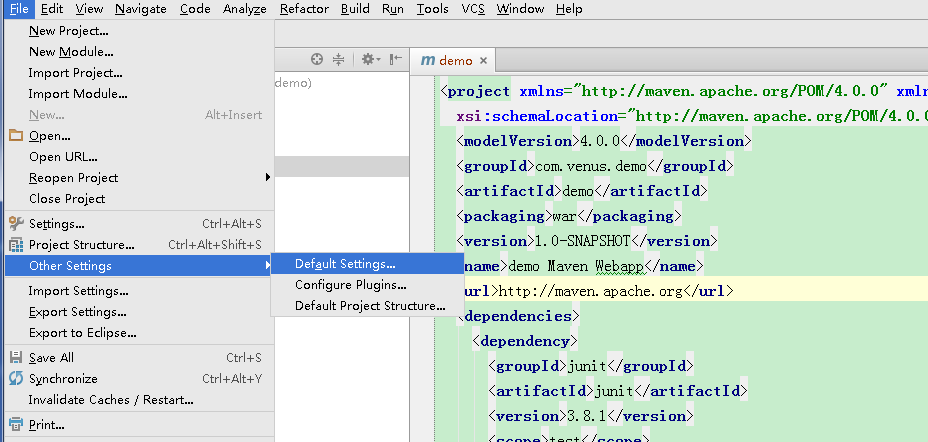The height and width of the screenshot is (442, 928).
Task: Click the groupId com.venus.demo line
Action: (x=595, y=166)
